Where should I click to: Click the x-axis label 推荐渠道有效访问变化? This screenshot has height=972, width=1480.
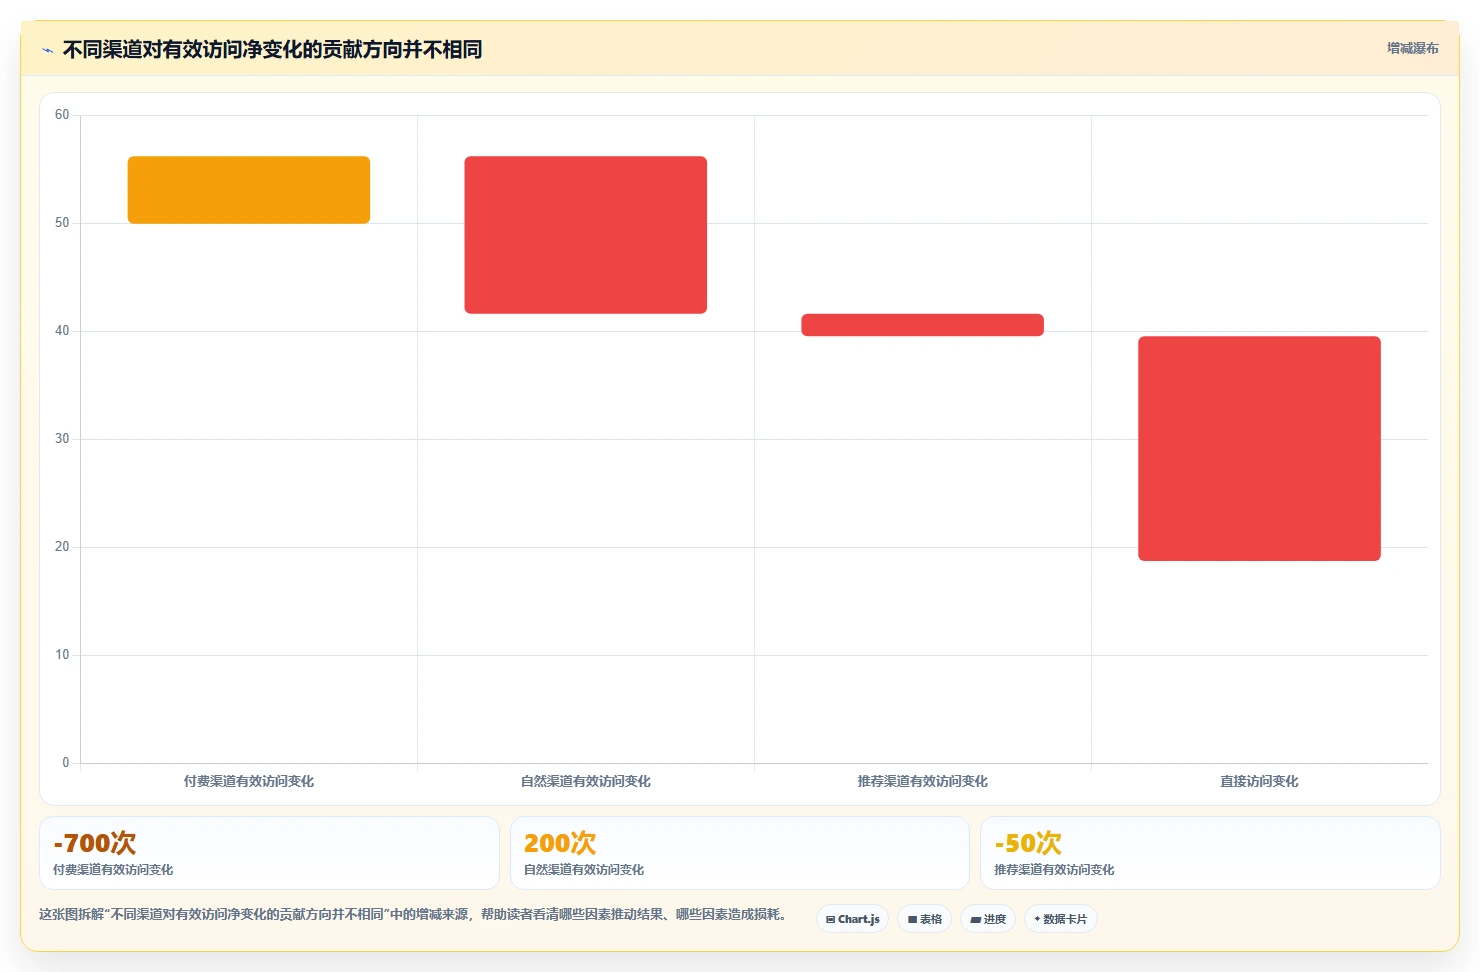[922, 781]
